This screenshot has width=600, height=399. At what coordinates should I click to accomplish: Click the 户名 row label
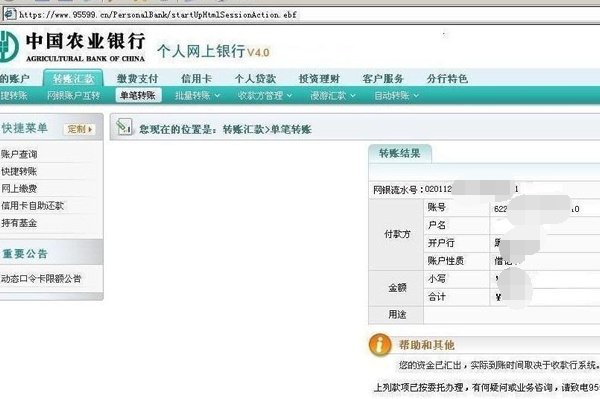click(437, 225)
